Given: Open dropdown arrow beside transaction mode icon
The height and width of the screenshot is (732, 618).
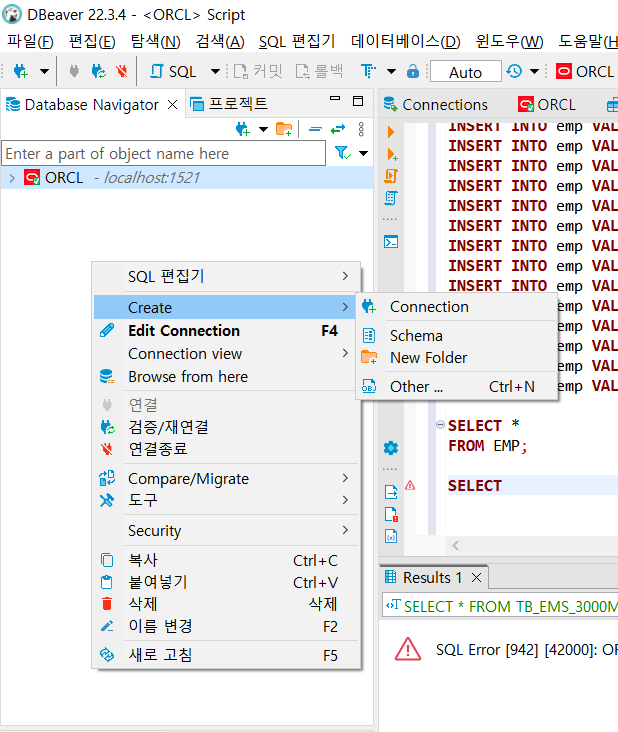Looking at the screenshot, I should 392,71.
